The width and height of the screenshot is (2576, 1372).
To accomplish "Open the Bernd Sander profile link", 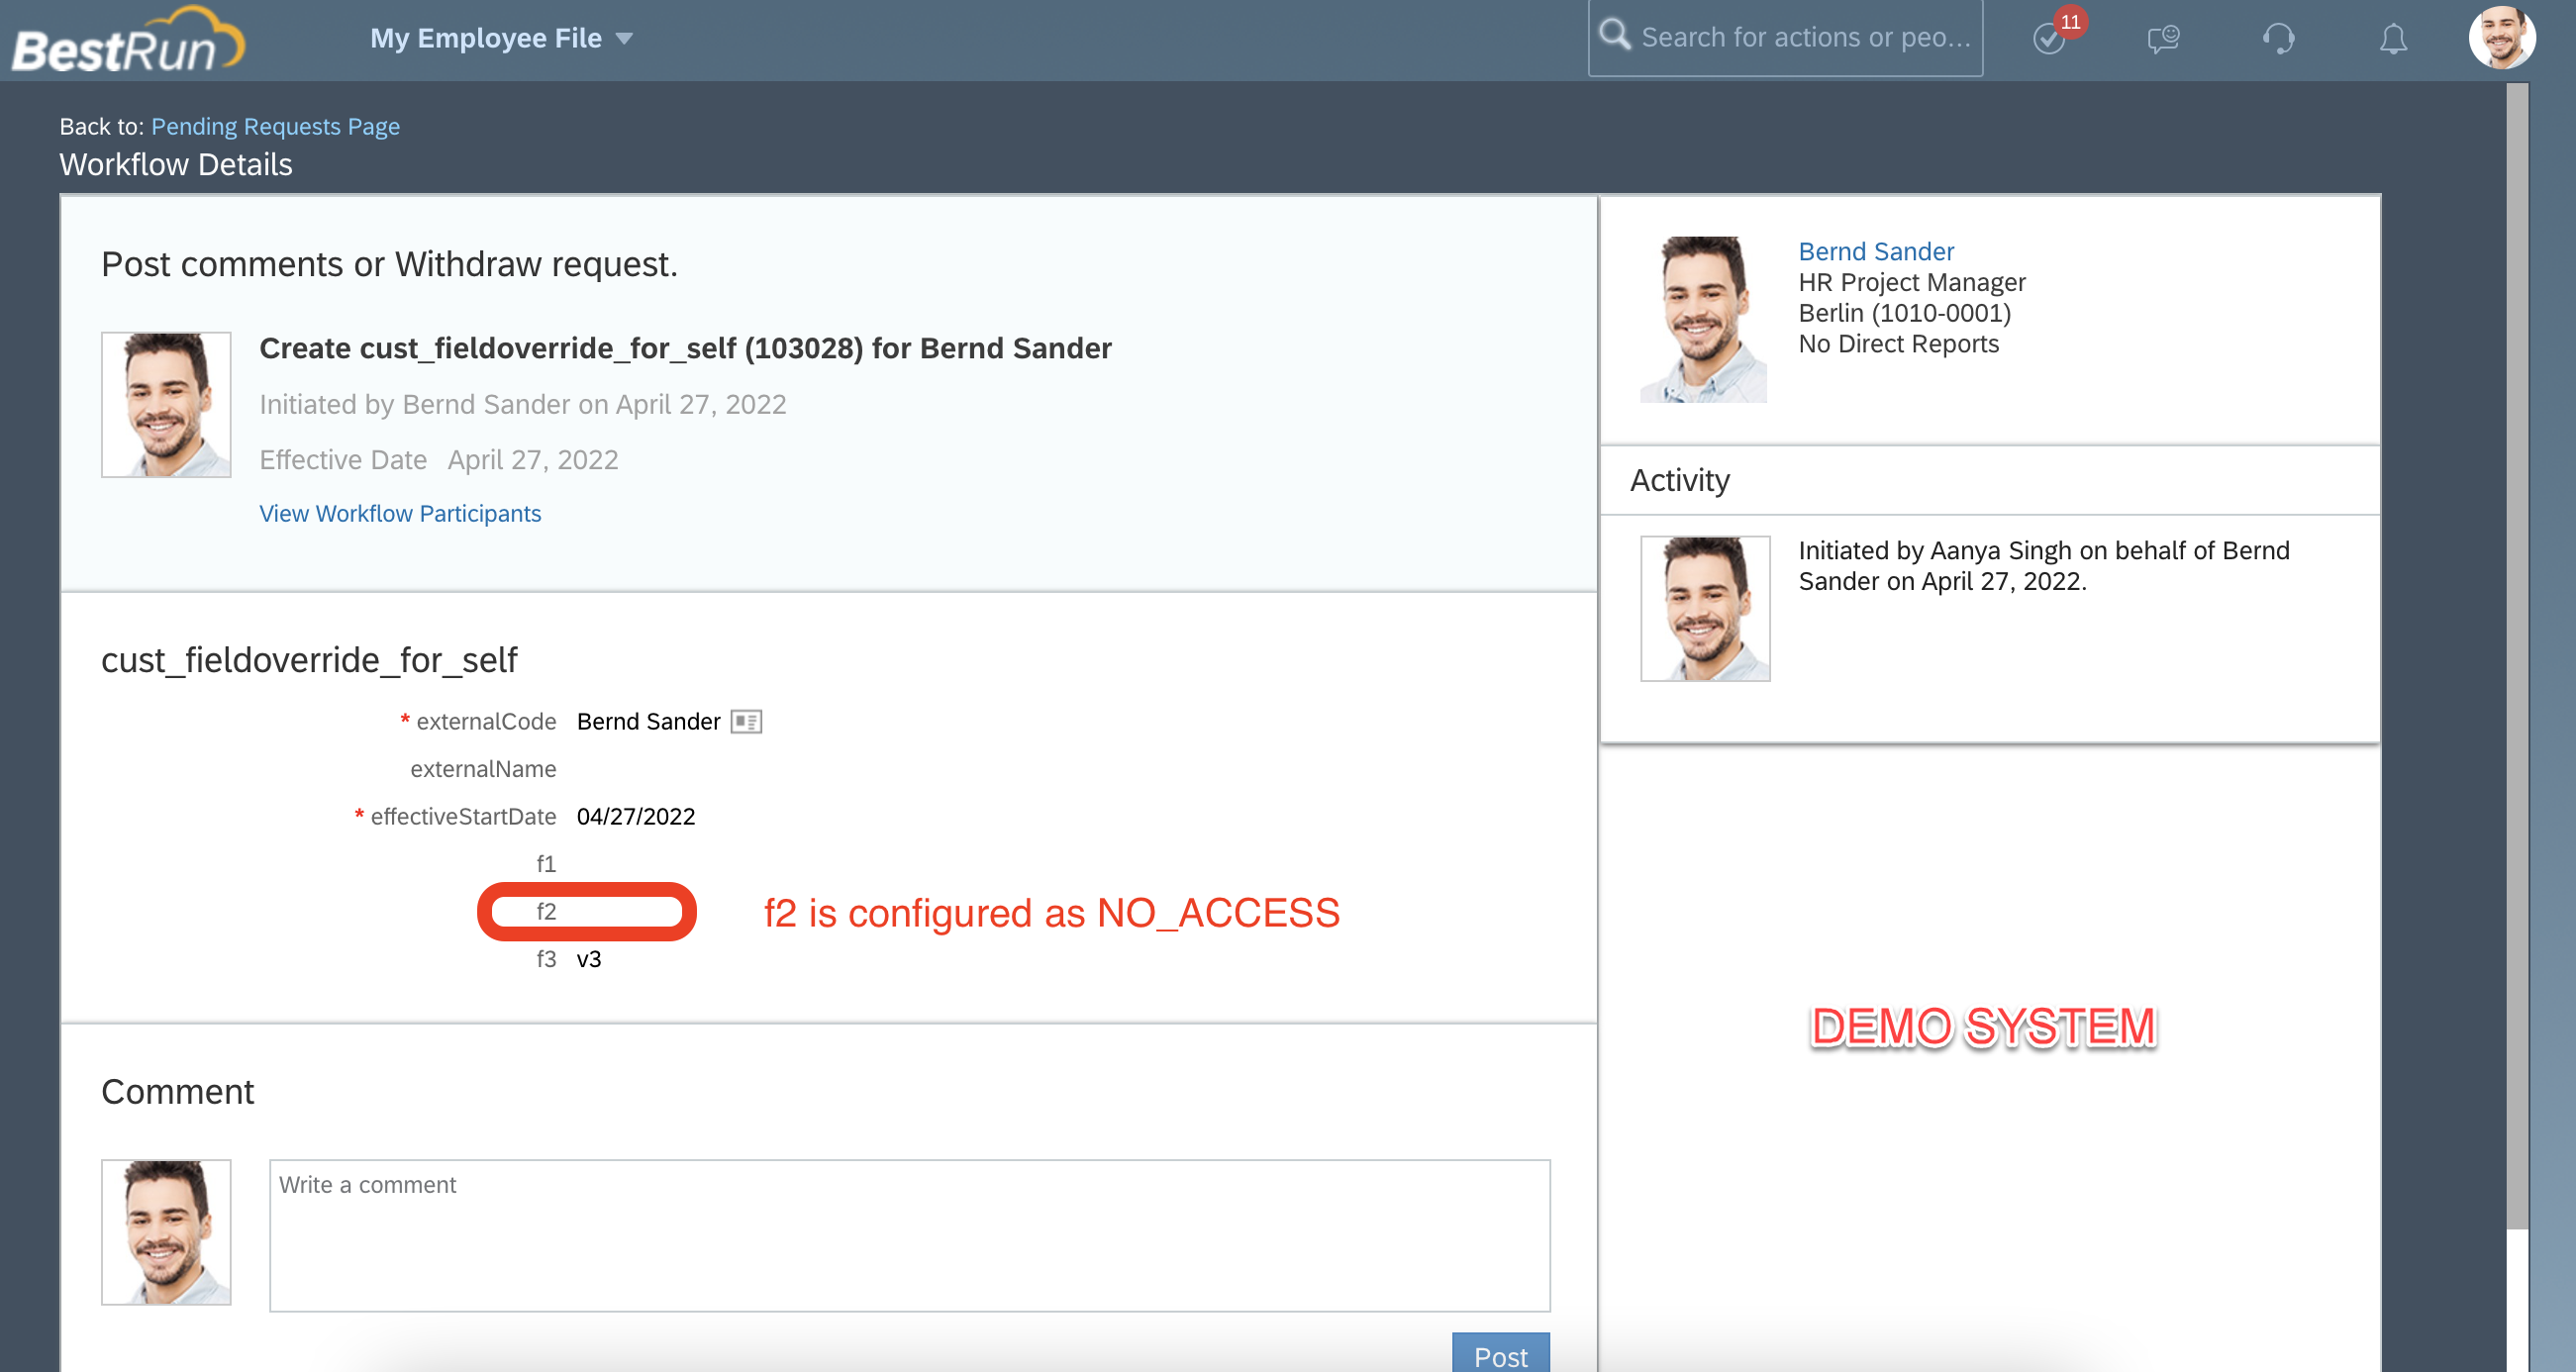I will (x=1876, y=251).
